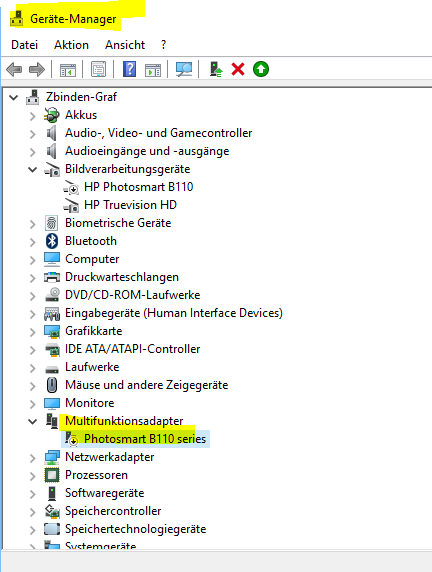Click the blue Help question mark icon

(130, 69)
